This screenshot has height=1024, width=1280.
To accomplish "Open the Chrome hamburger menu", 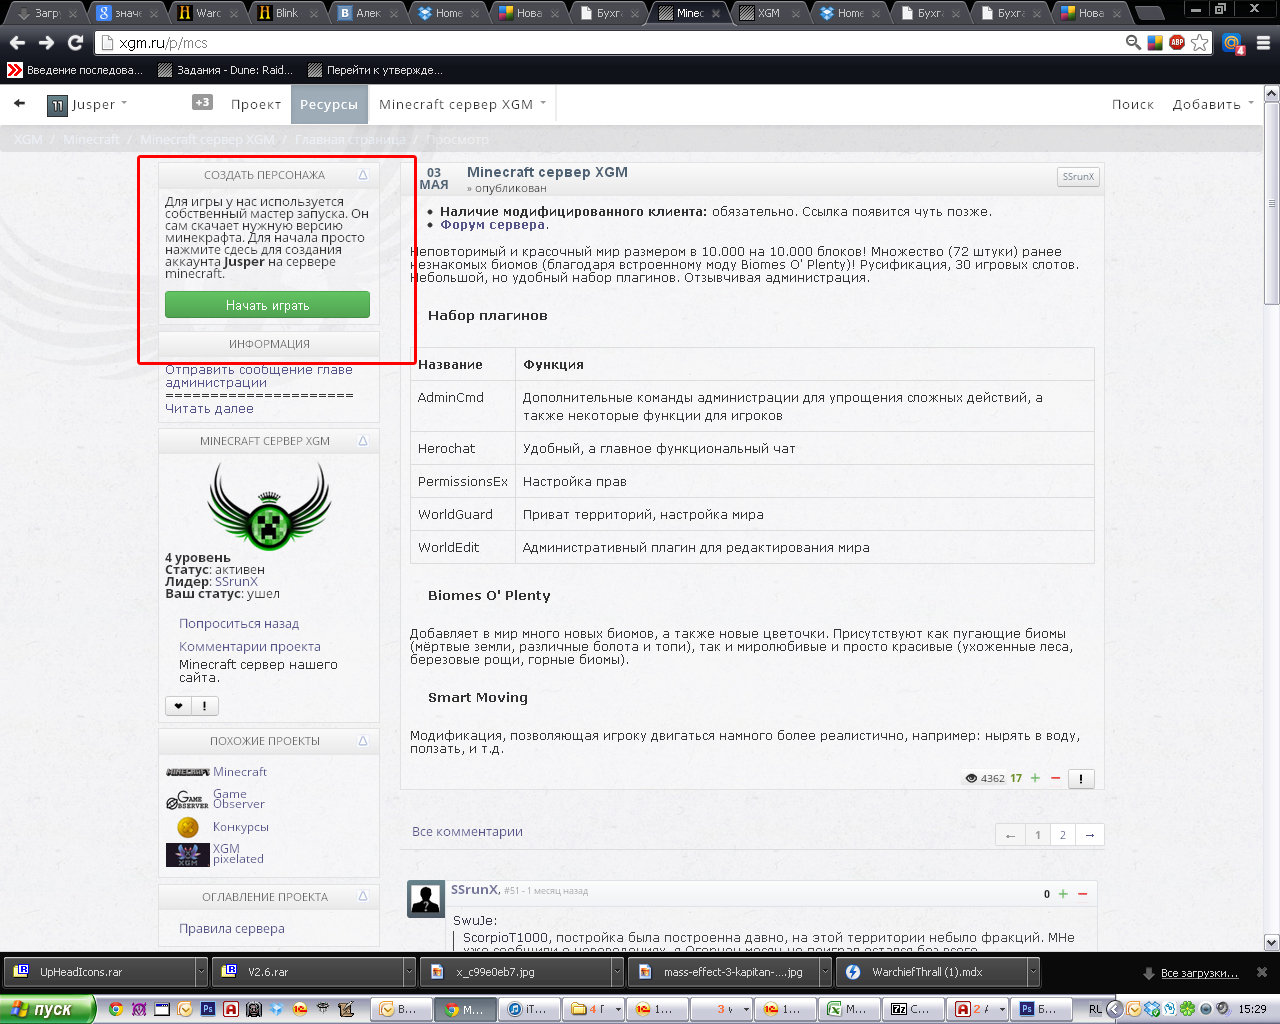I will (1263, 42).
